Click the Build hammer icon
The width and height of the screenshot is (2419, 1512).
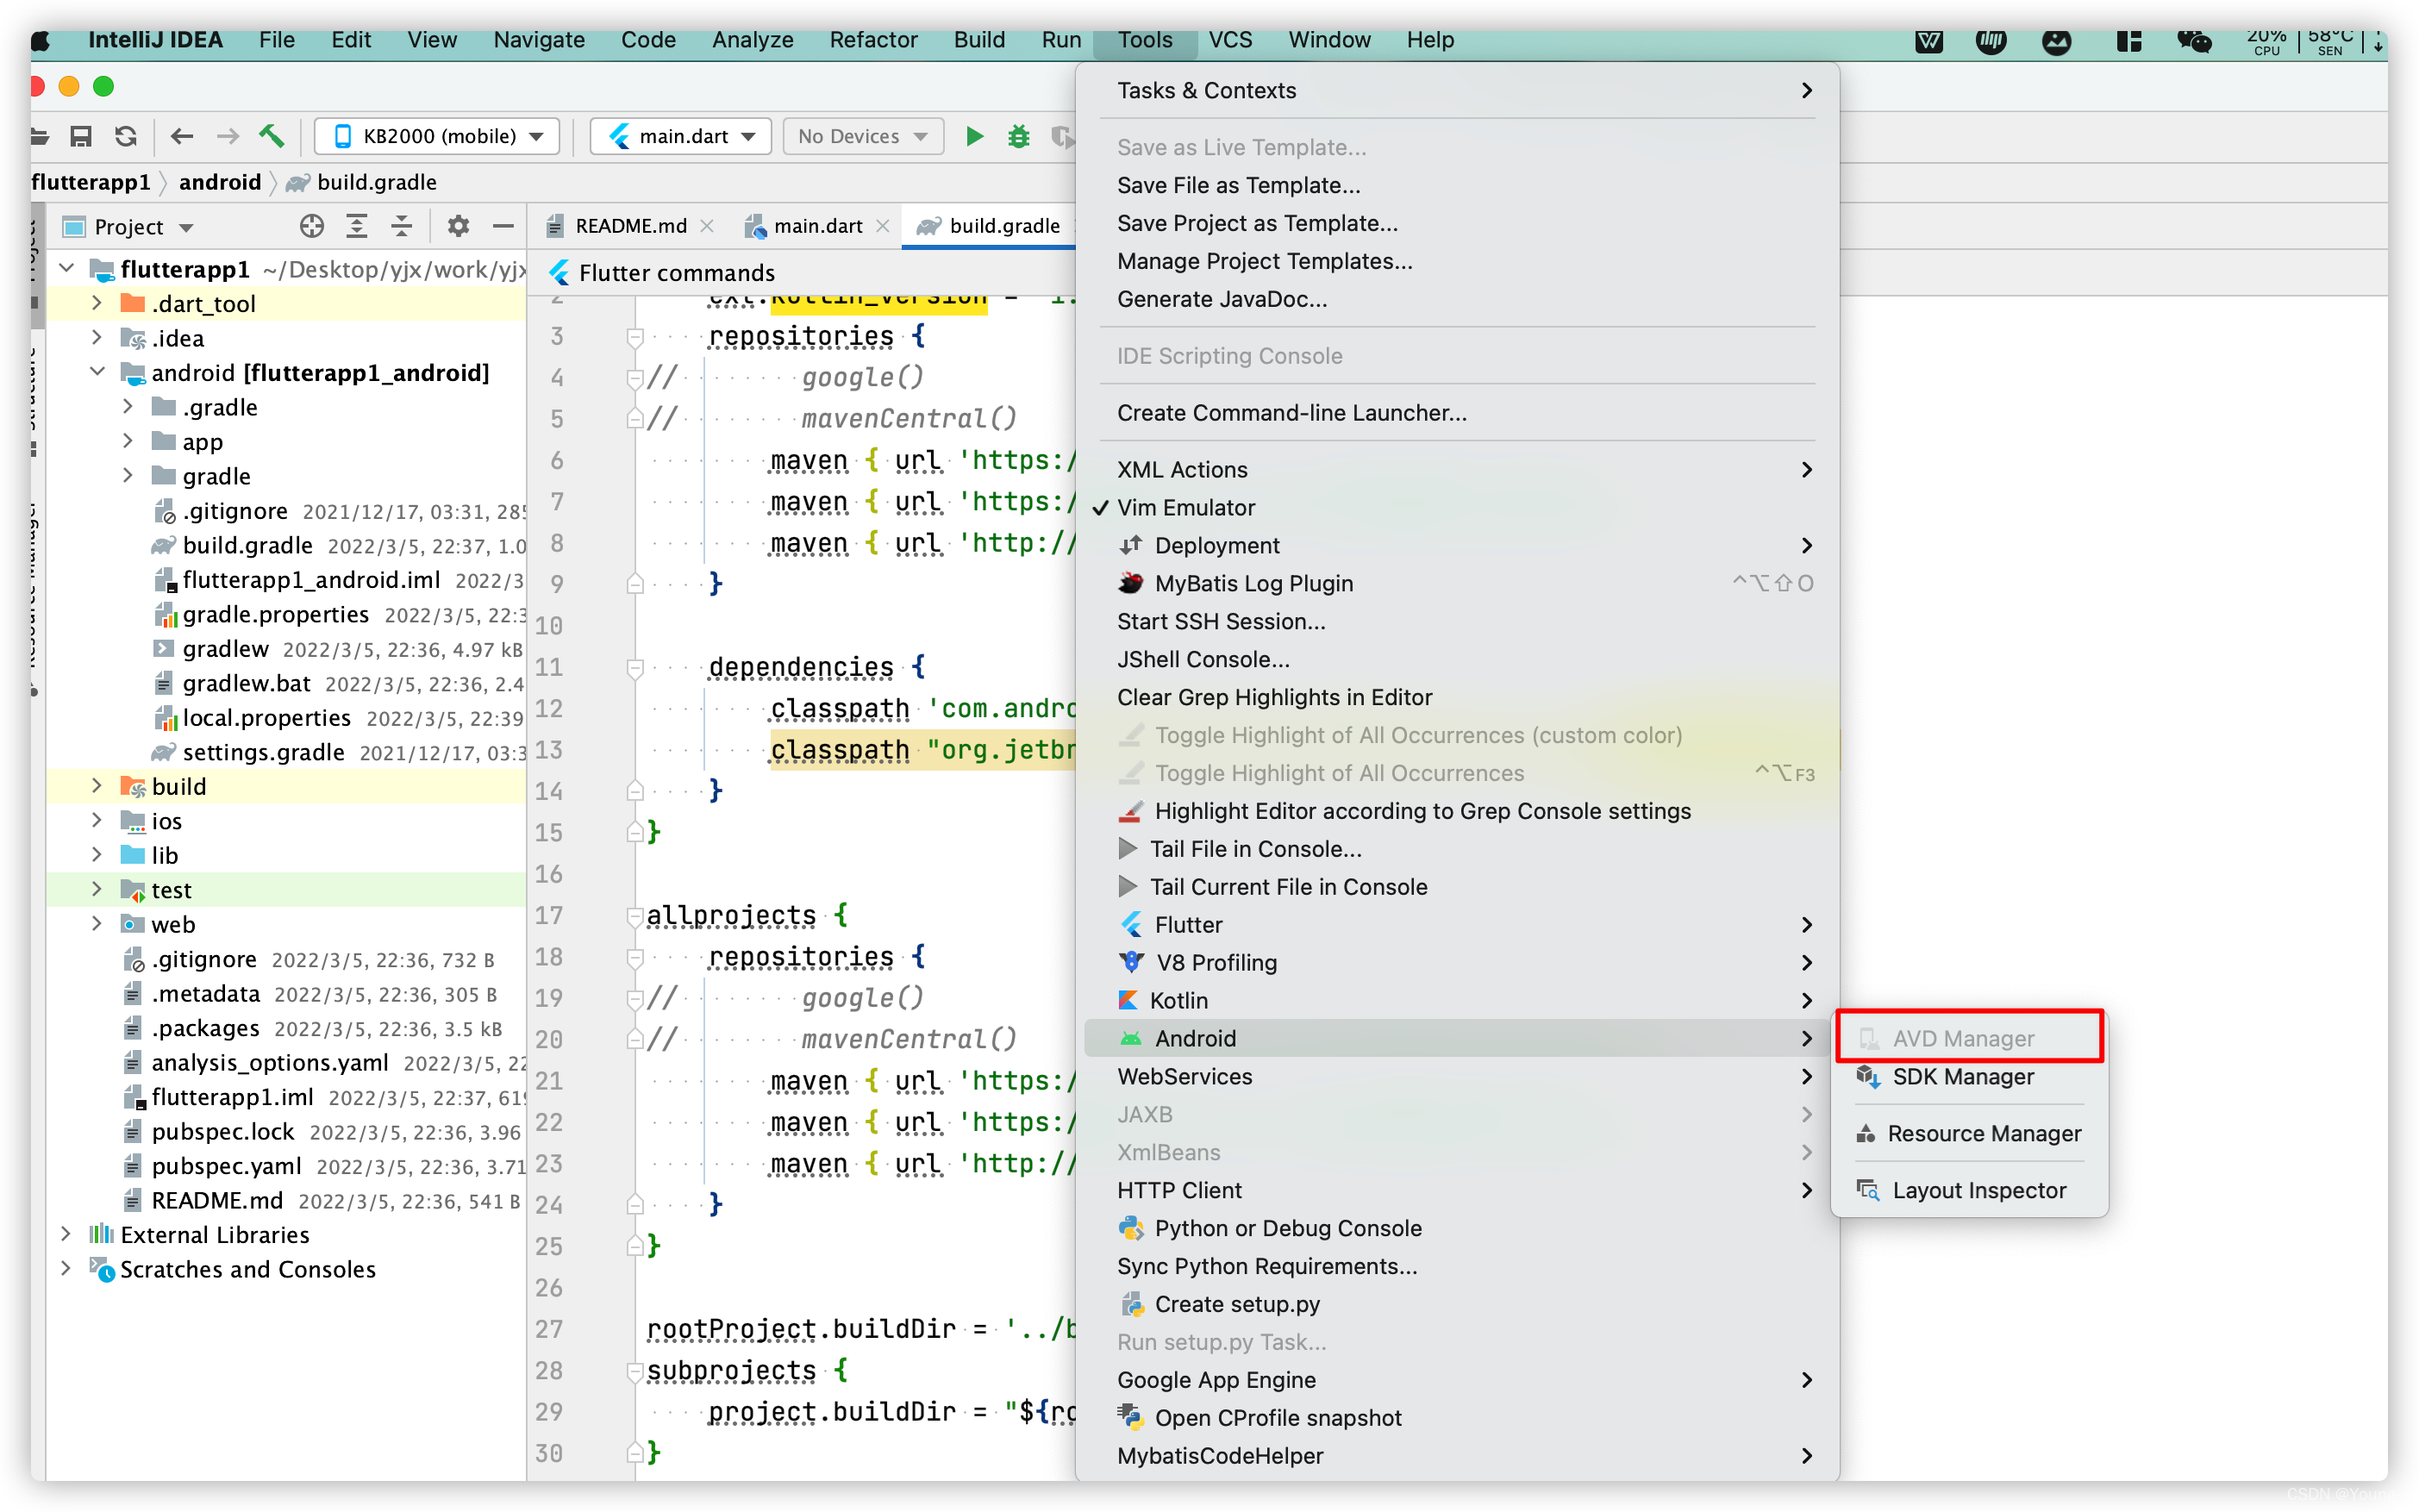[x=272, y=136]
